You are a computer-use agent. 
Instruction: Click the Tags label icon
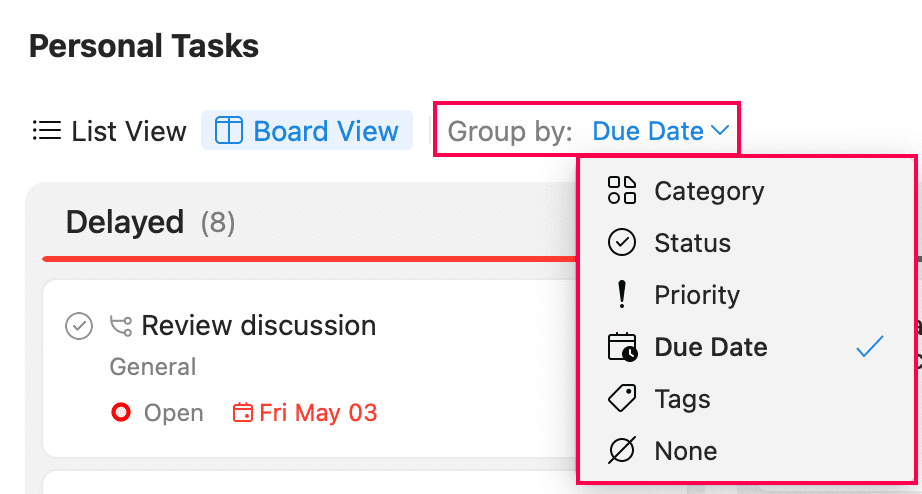tap(622, 399)
